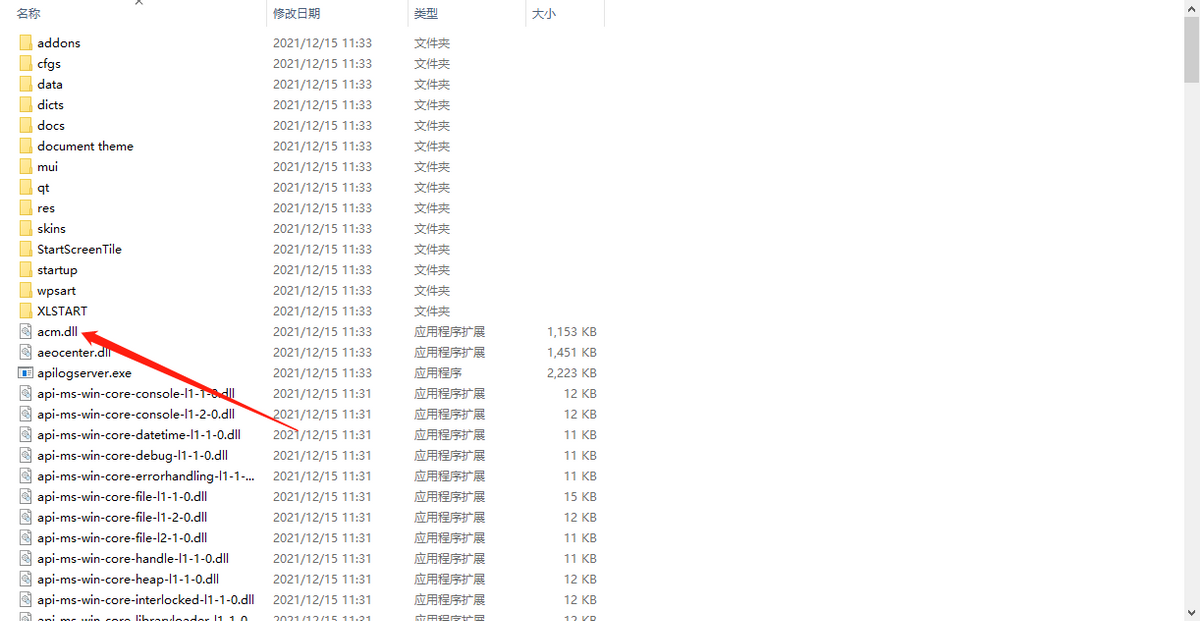
Task: Click the api-ms-win-core-debug-l1-1-0.dll file icon
Action: 26,455
